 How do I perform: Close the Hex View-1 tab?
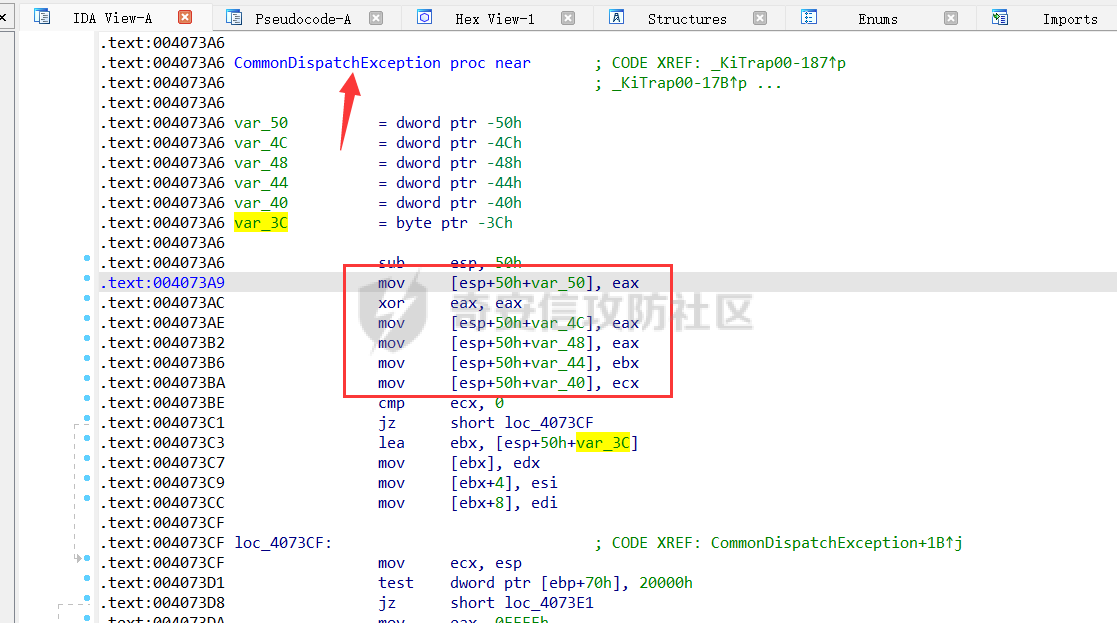[568, 18]
